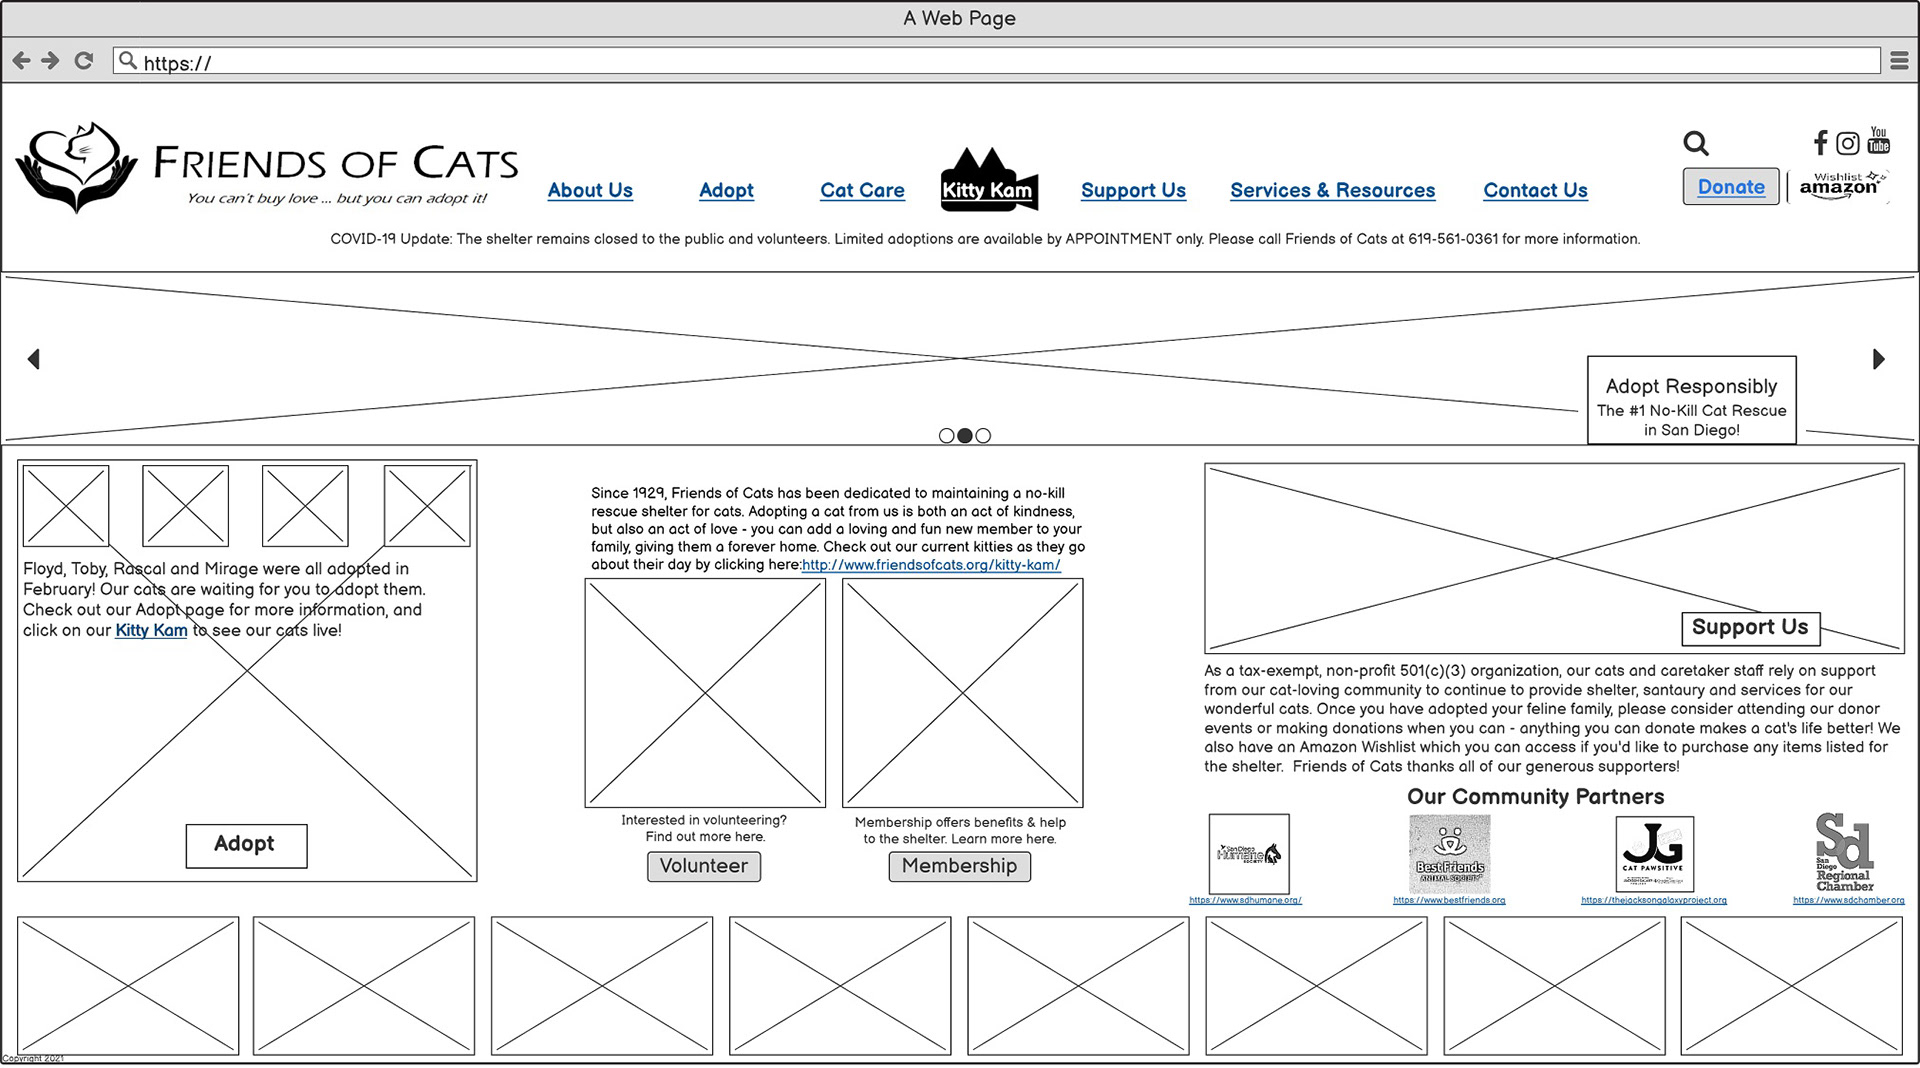The image size is (1920, 1068).
Task: Click the Adopt button in left panel
Action: (246, 845)
